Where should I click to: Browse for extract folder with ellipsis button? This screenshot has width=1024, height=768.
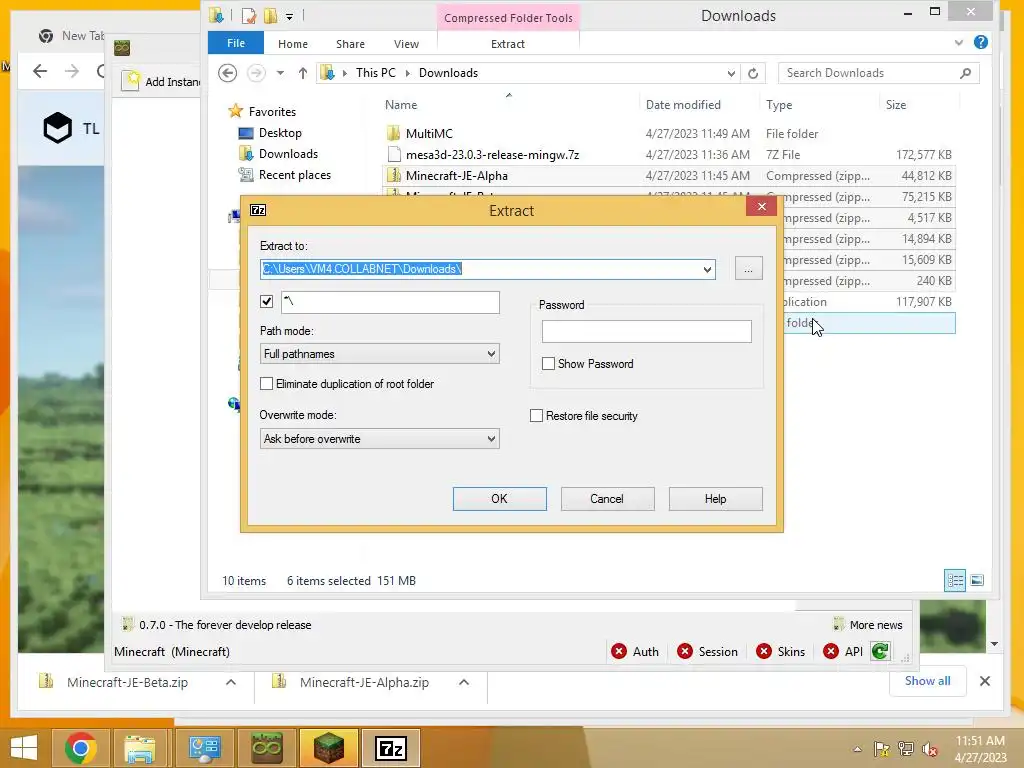tap(748, 269)
